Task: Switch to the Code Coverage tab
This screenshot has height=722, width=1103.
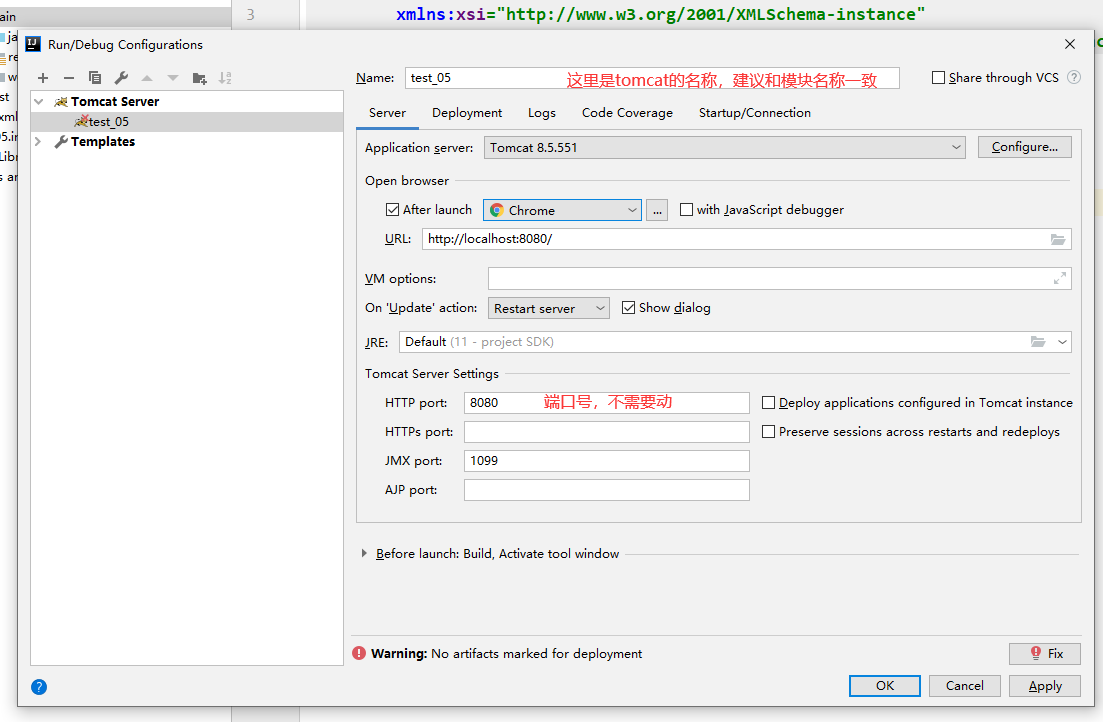Action: click(x=627, y=113)
